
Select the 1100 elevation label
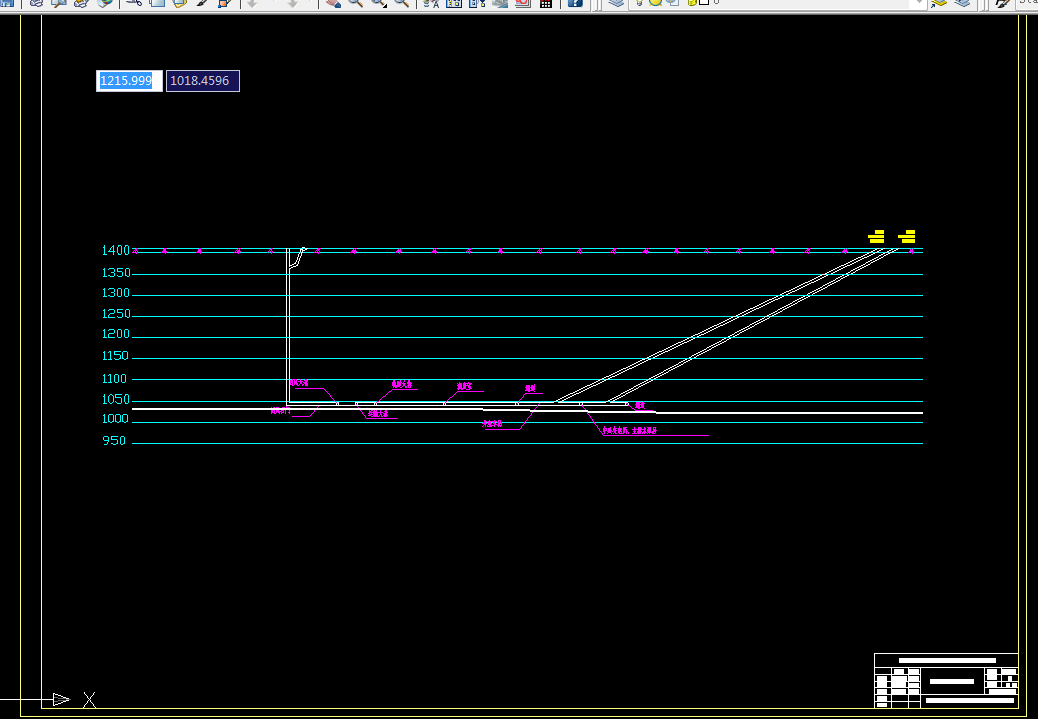pyautogui.click(x=115, y=379)
